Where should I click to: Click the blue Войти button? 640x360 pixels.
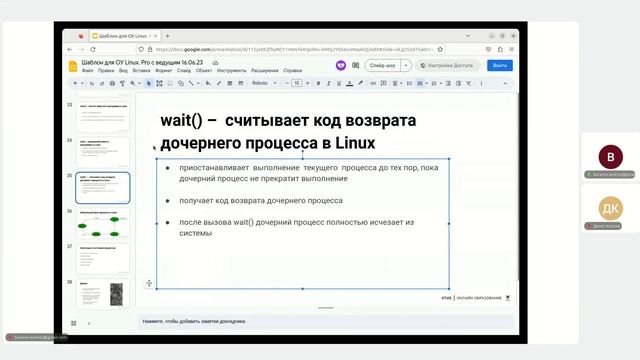coord(500,65)
